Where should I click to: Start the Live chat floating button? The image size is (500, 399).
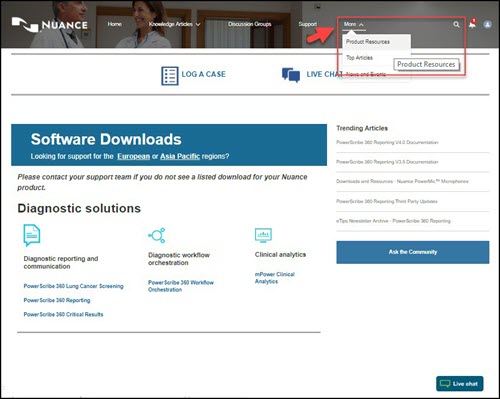point(460,384)
